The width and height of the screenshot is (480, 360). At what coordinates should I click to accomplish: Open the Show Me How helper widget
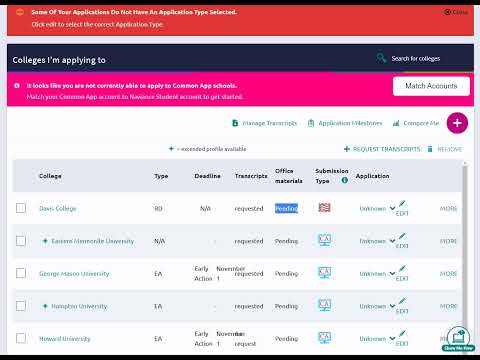coord(458,339)
